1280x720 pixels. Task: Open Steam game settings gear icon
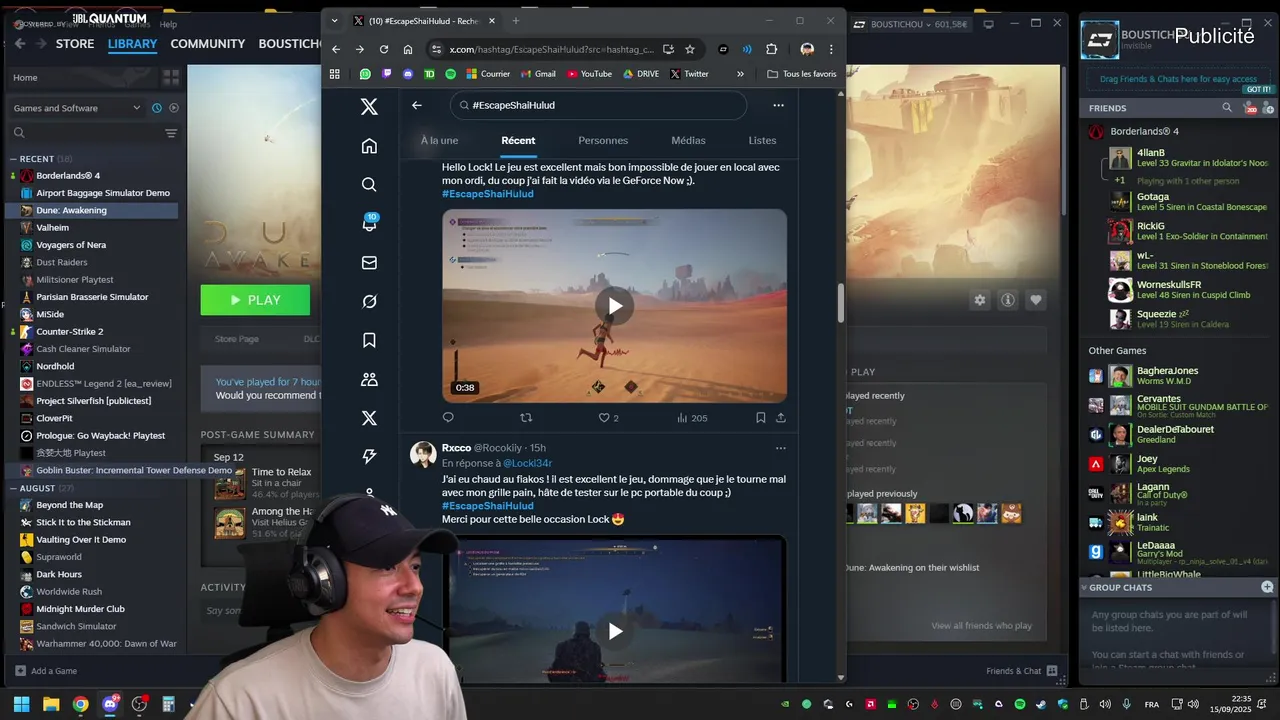980,300
